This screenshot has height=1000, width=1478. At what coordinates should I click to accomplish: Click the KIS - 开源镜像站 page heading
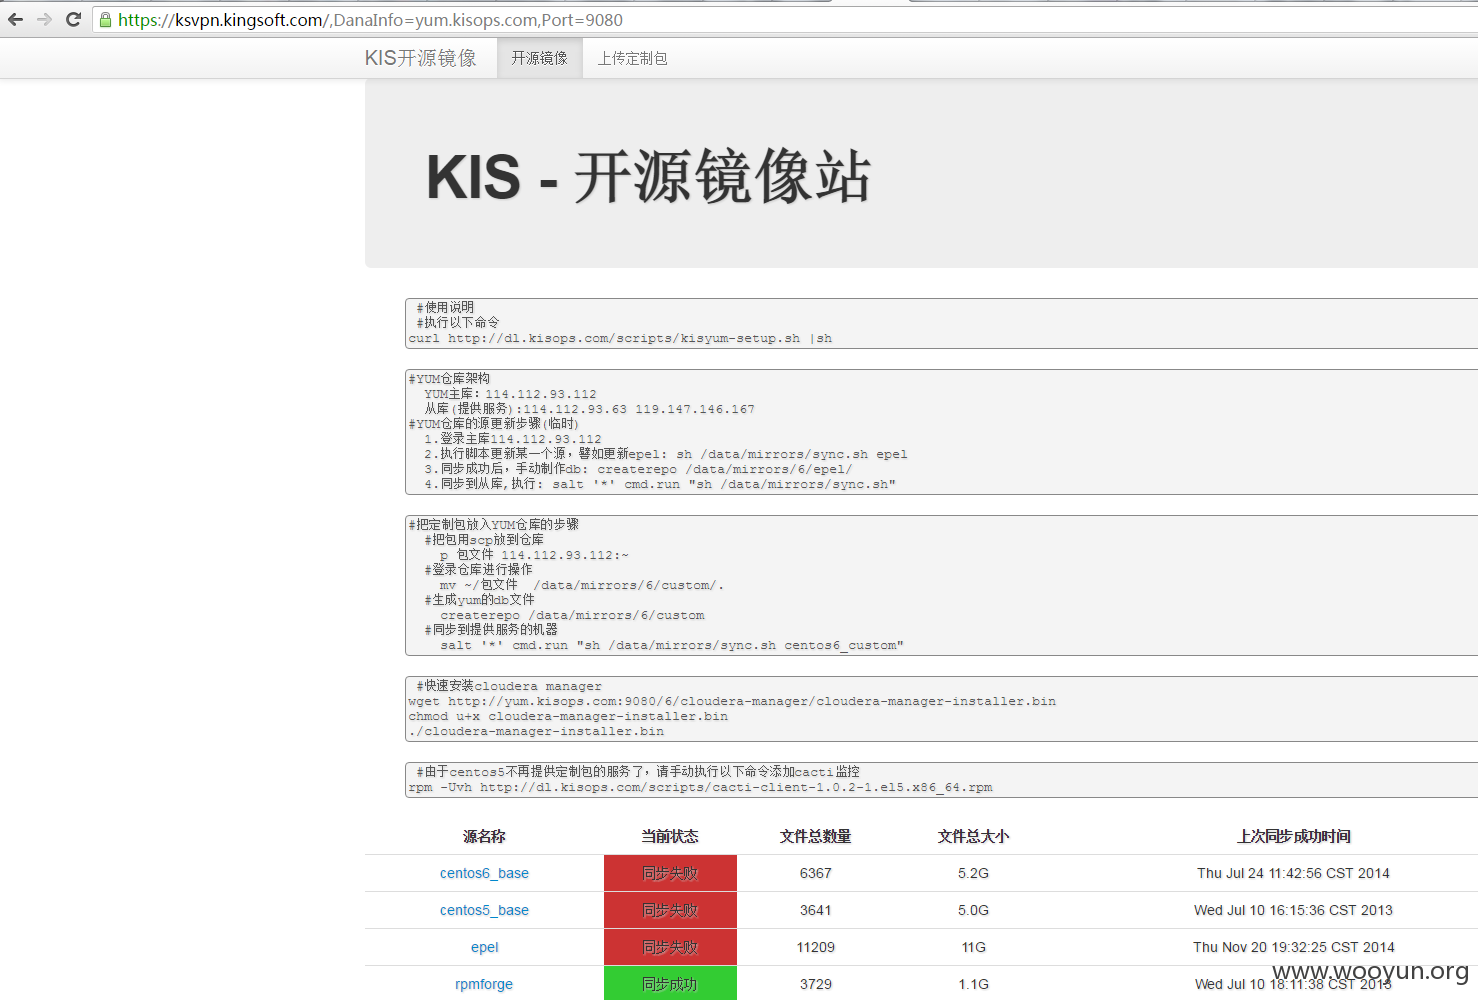[648, 177]
